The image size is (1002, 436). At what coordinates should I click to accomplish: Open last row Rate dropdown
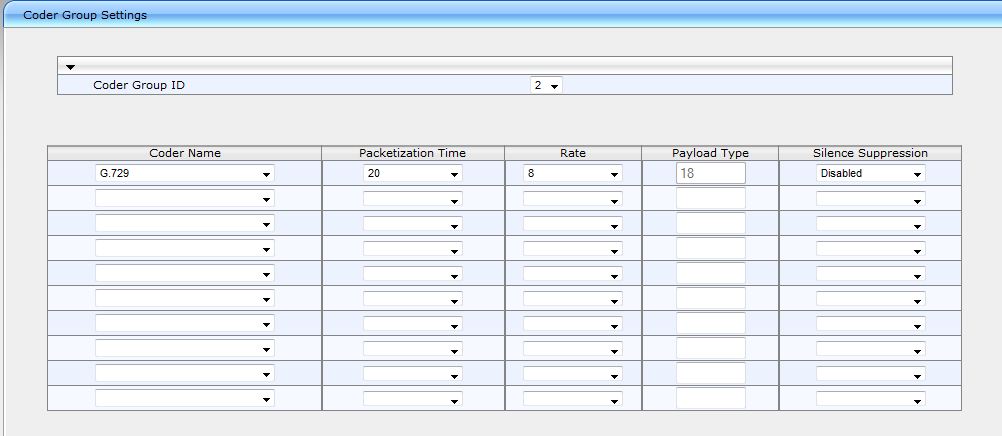click(x=572, y=399)
